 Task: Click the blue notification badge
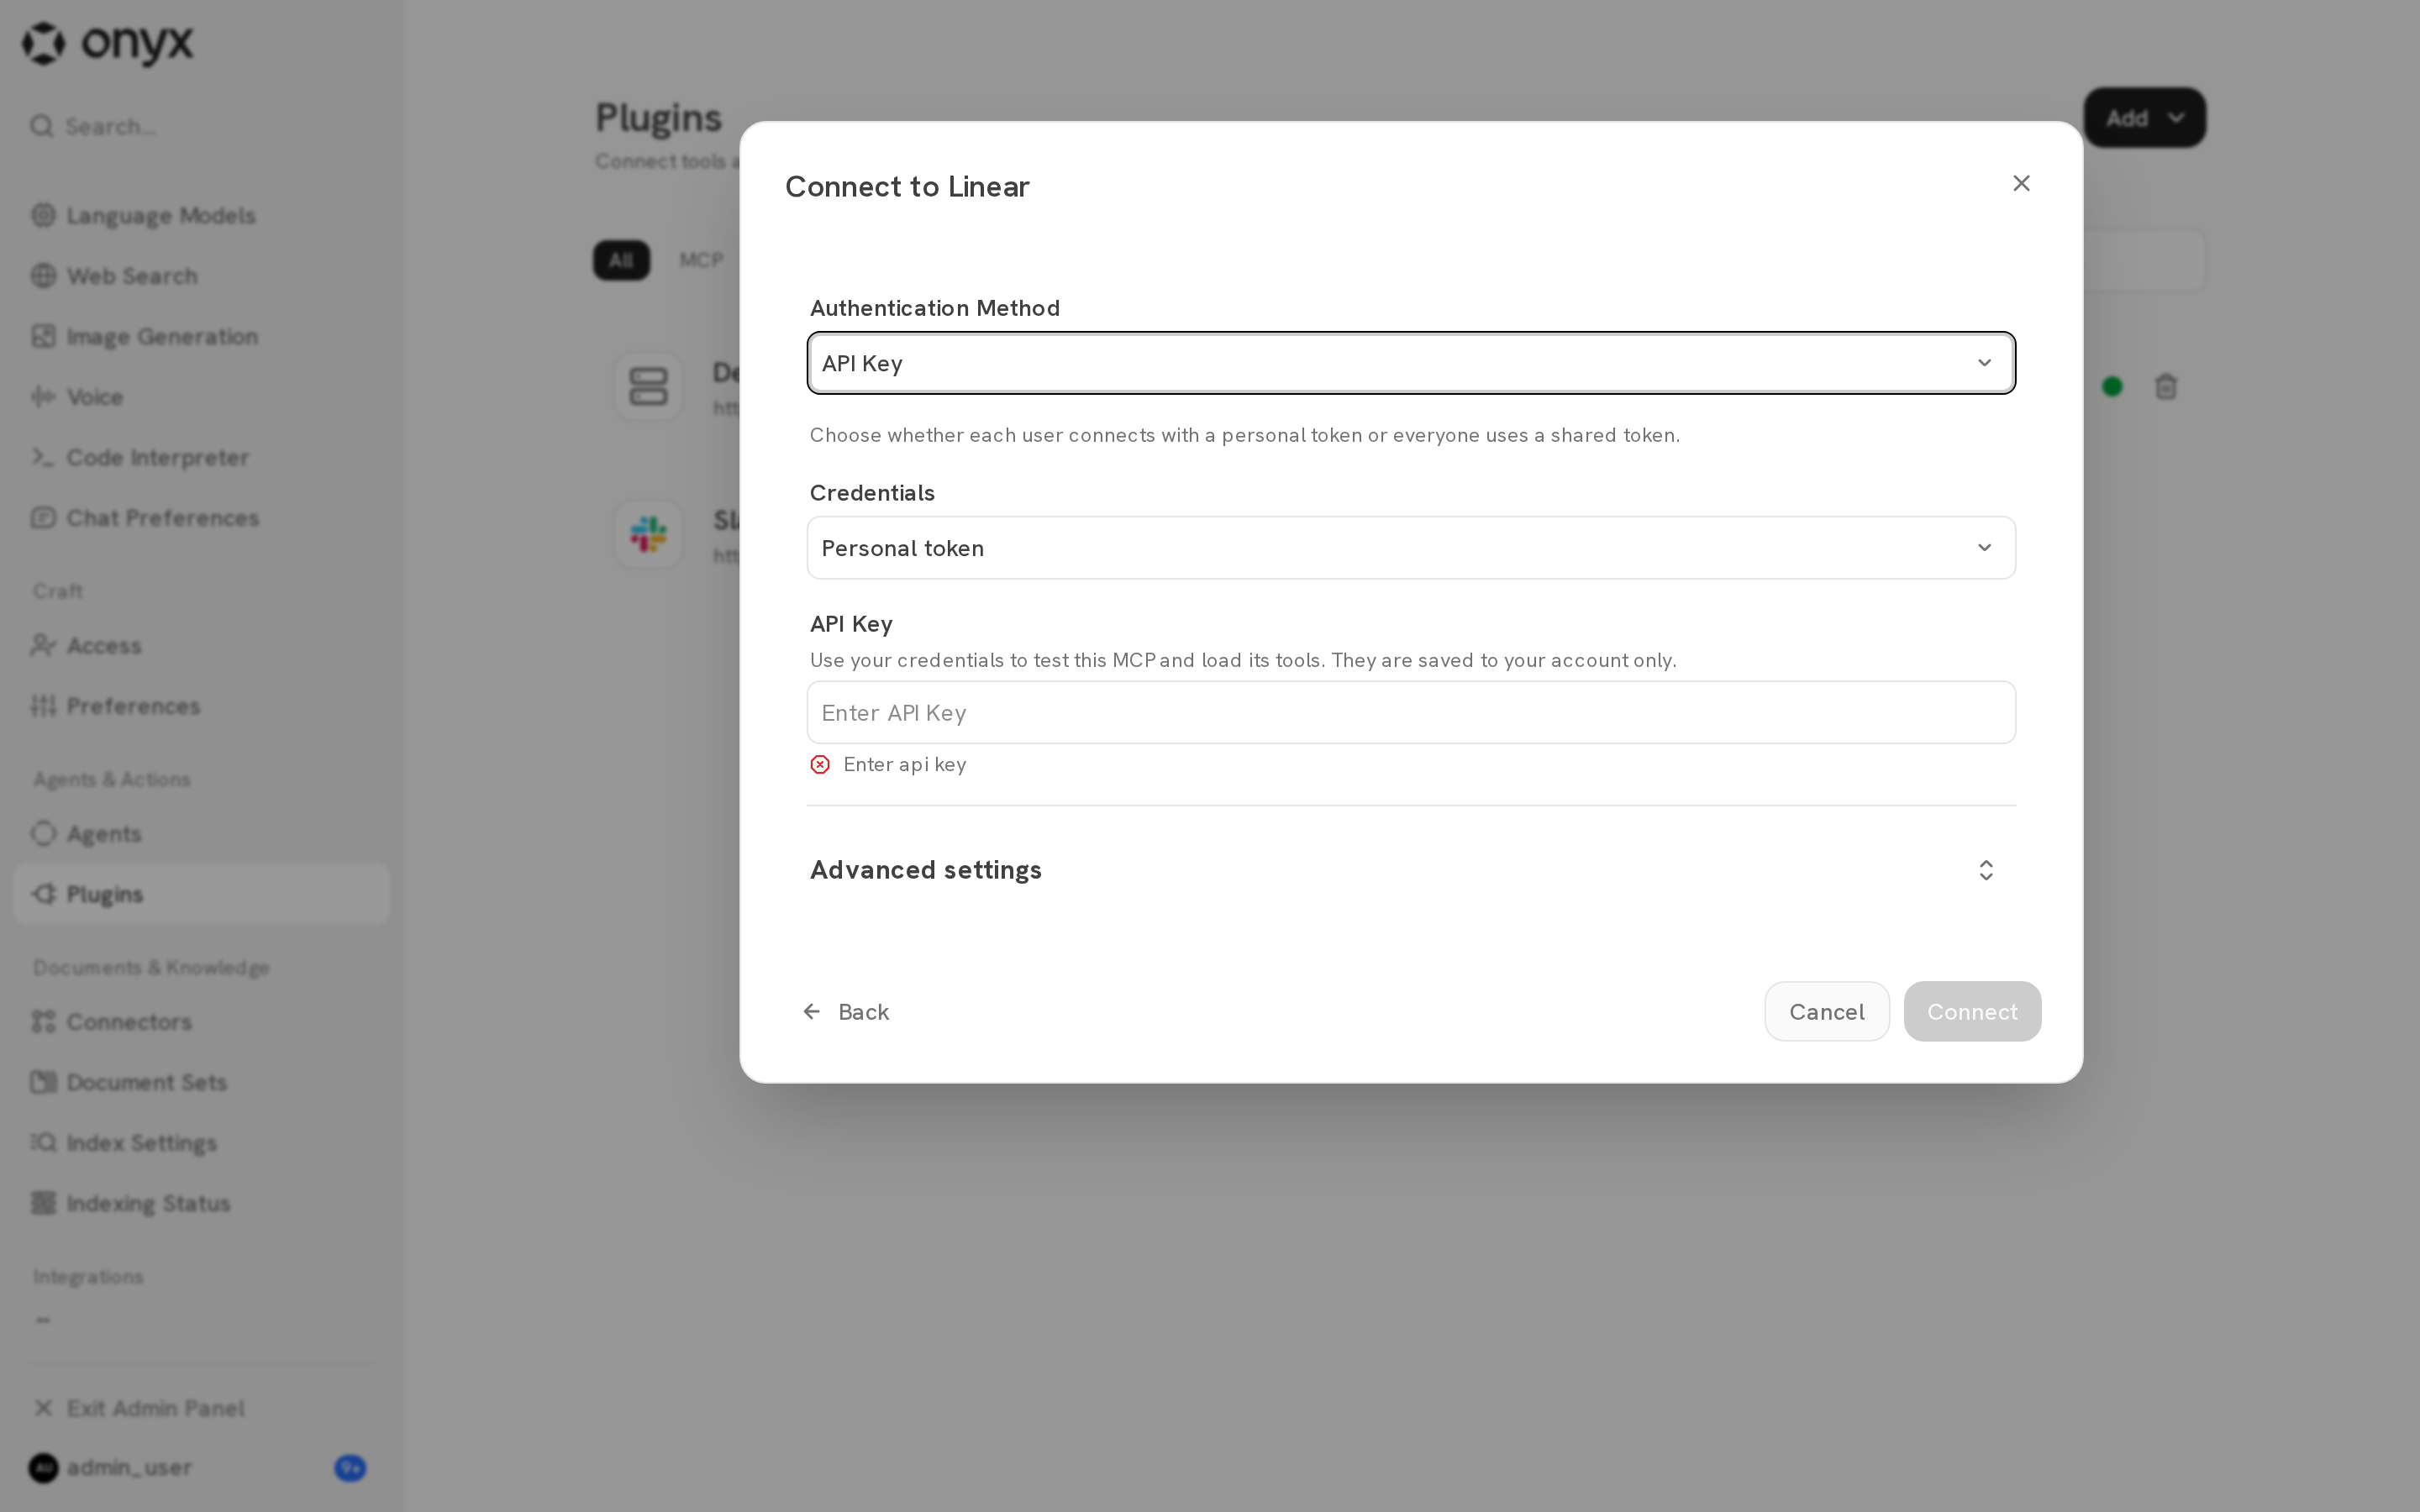[350, 1468]
